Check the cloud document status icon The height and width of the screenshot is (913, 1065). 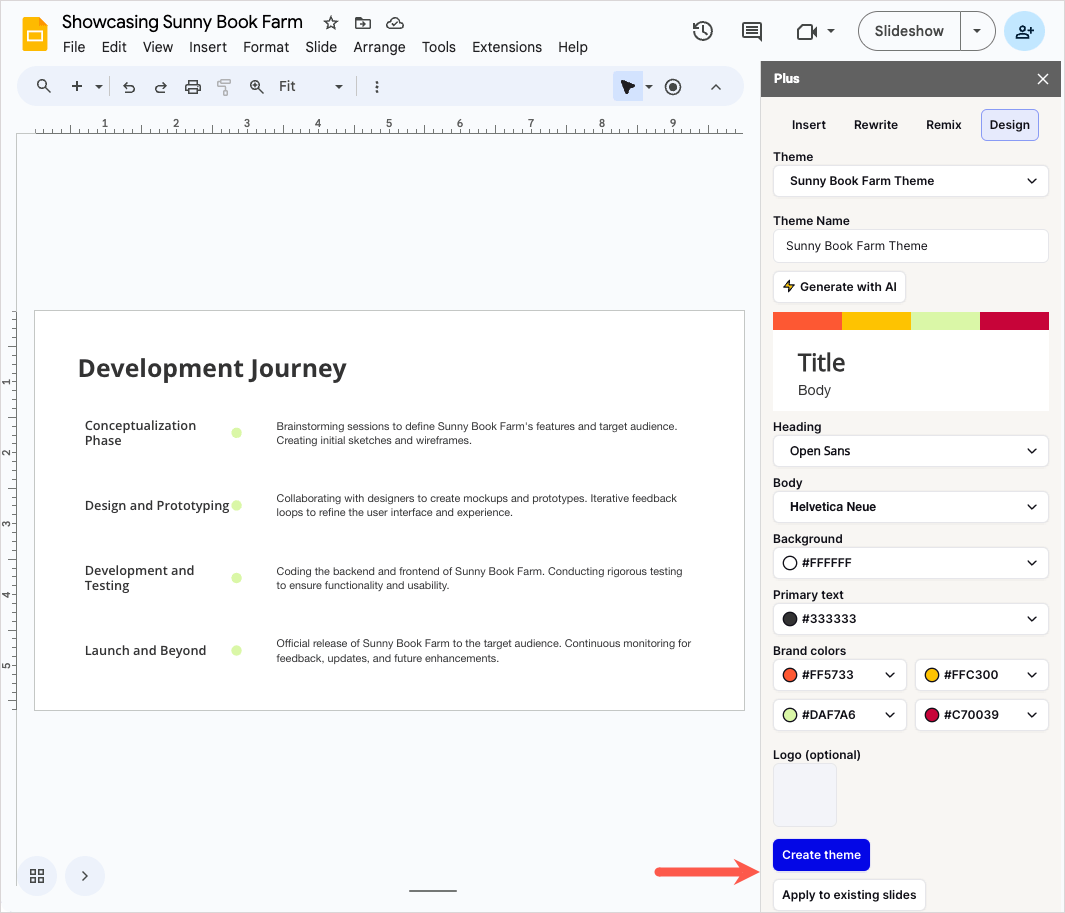[395, 23]
